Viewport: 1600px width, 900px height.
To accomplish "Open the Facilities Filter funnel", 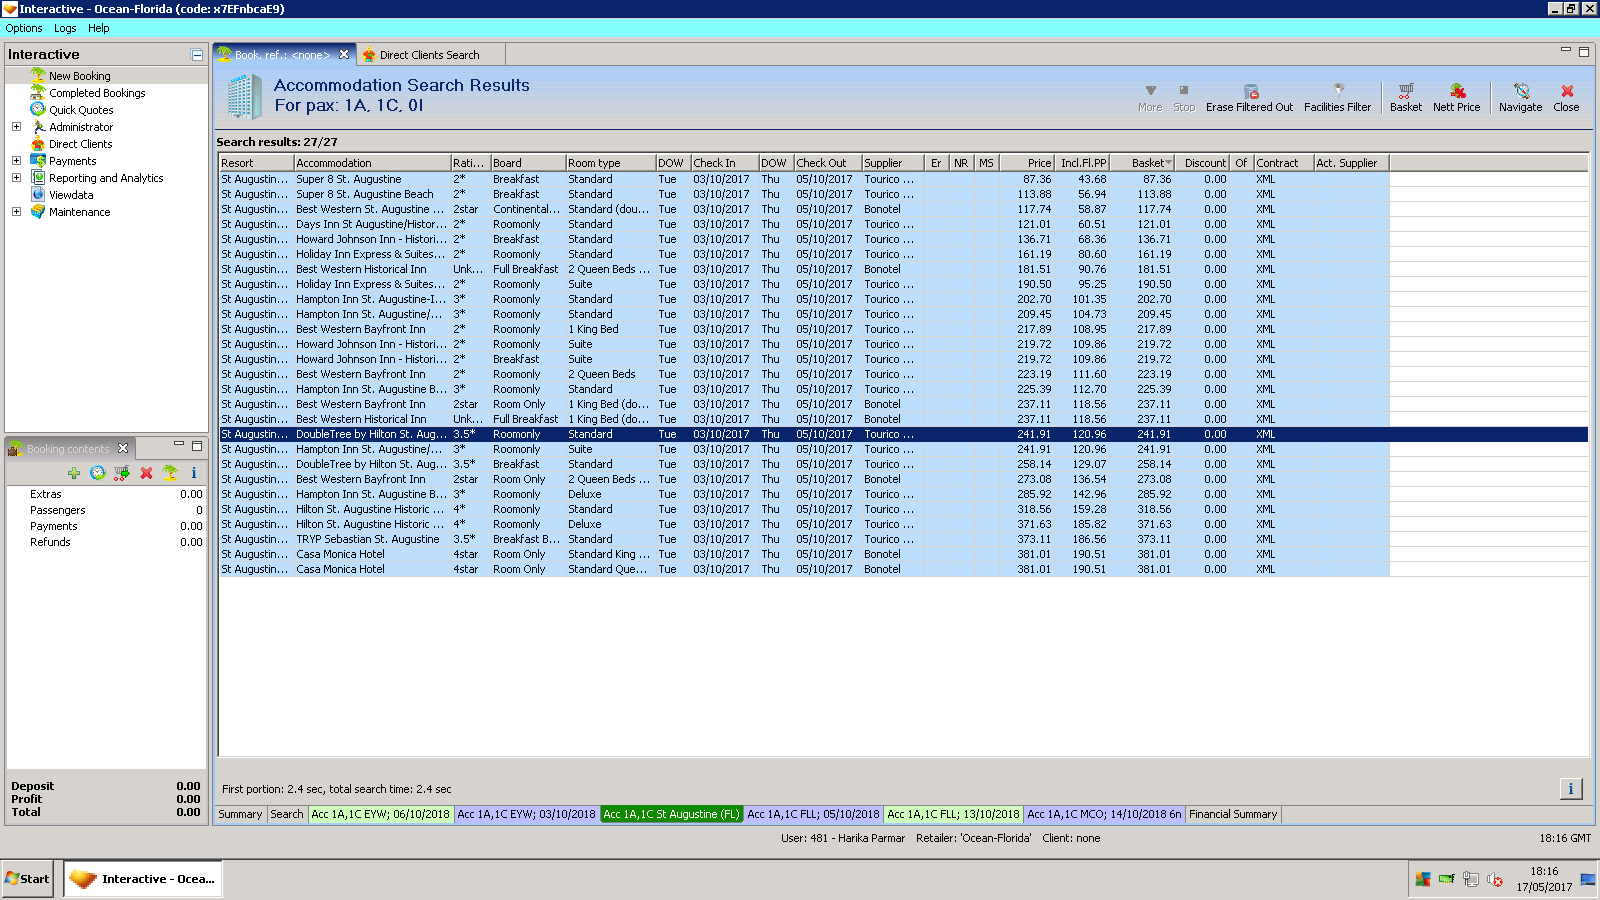I will coord(1338,92).
